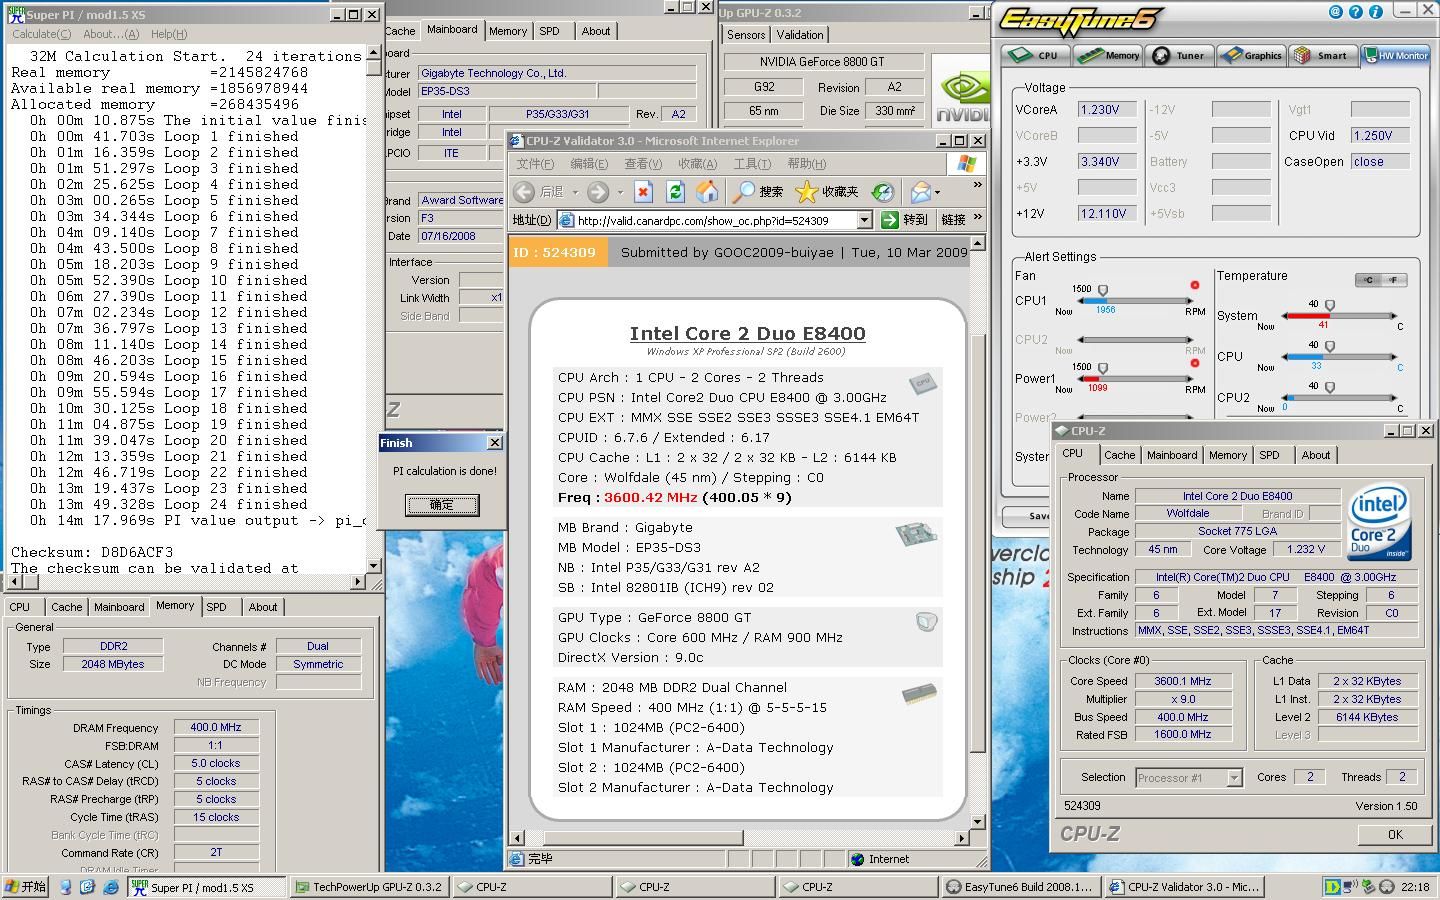The height and width of the screenshot is (900, 1440).
Task: Switch to EasyTune6 Memory tab
Action: click(1109, 56)
